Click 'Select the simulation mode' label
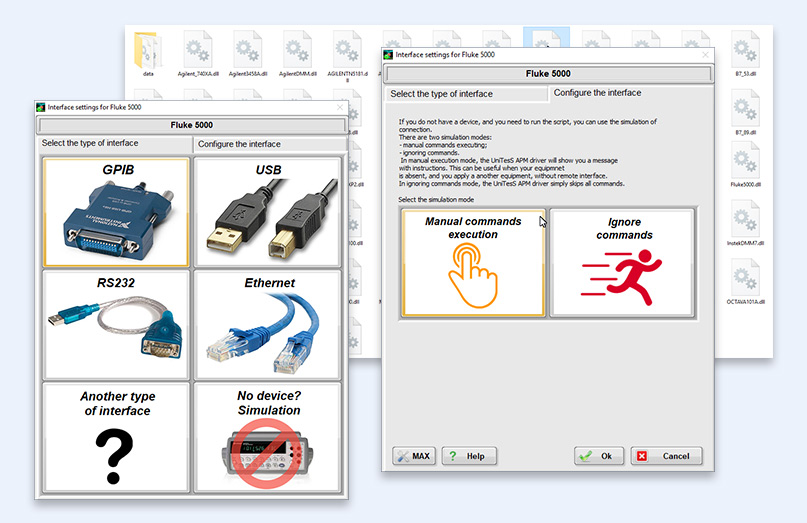807x523 pixels. point(436,200)
